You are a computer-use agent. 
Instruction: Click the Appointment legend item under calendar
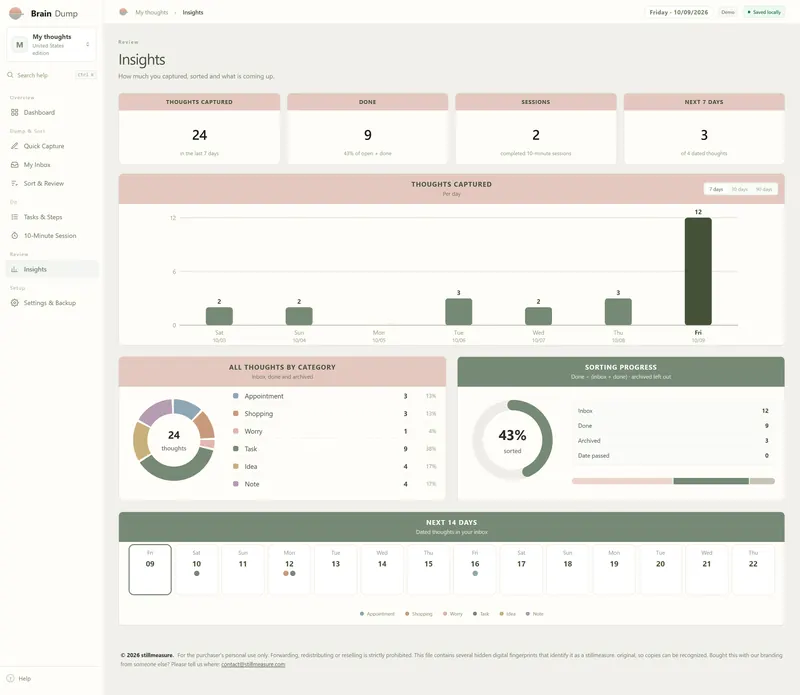coord(377,614)
